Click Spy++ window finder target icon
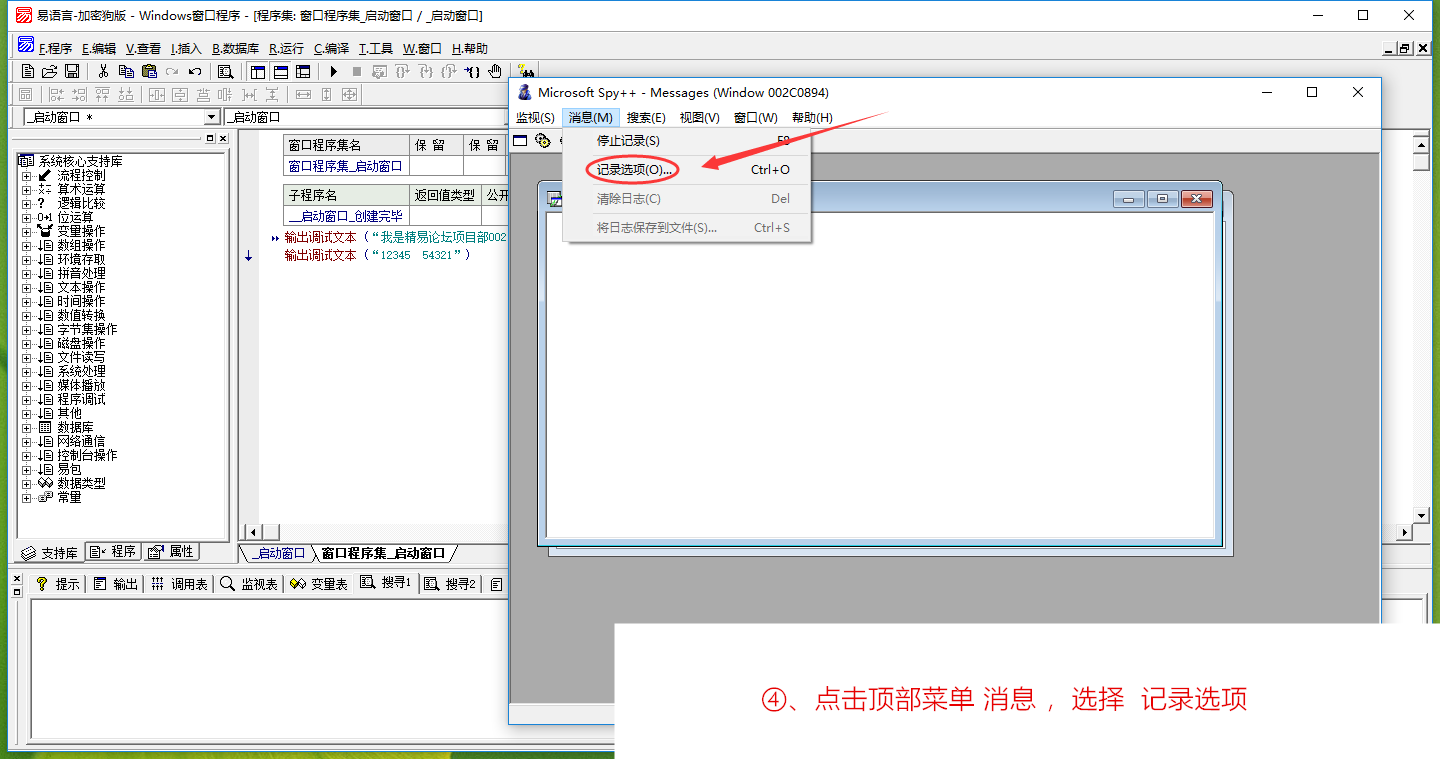This screenshot has height=759, width=1440. [543, 141]
